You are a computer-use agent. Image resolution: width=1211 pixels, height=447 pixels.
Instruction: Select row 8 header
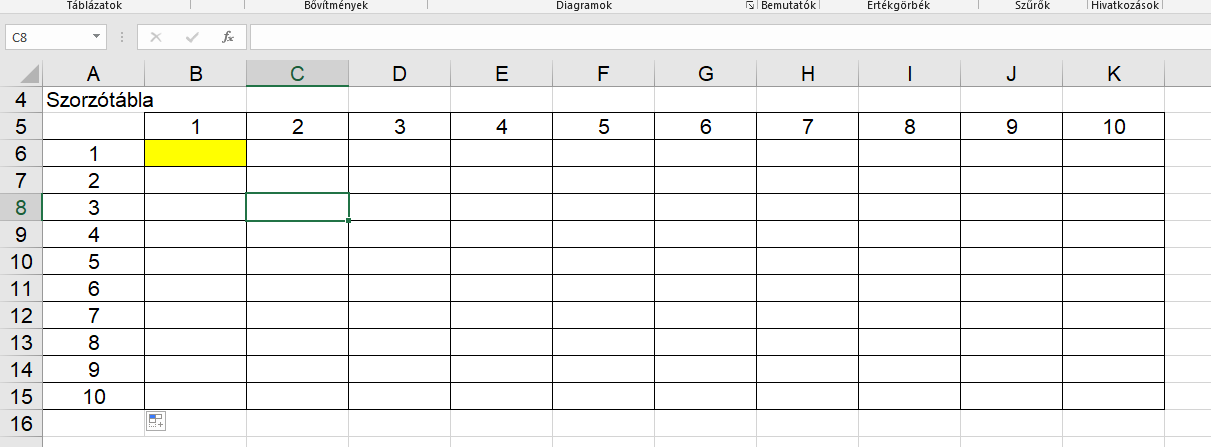click(x=21, y=207)
